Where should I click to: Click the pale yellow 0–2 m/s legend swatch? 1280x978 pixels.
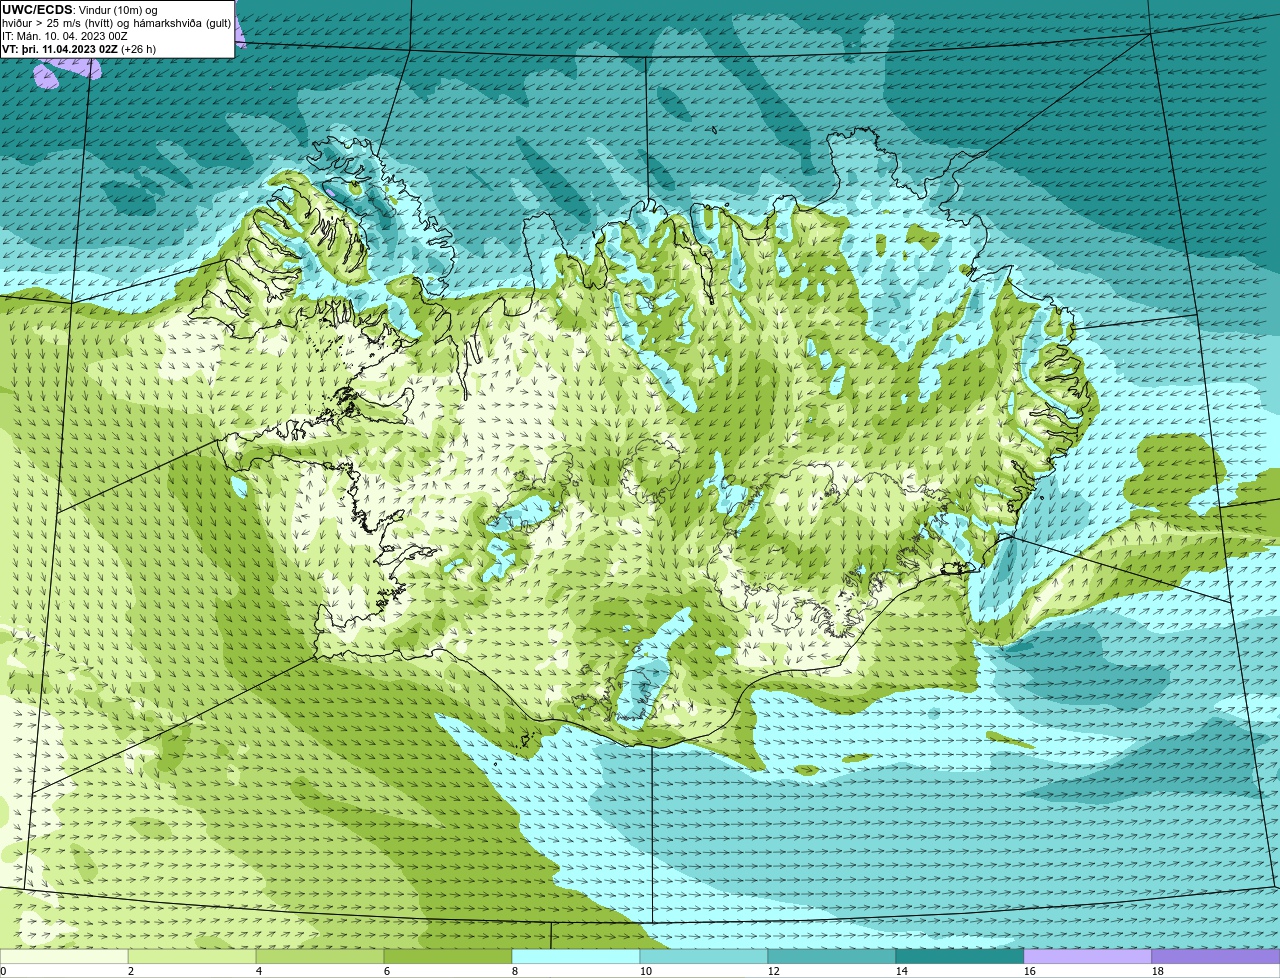[x=64, y=956]
